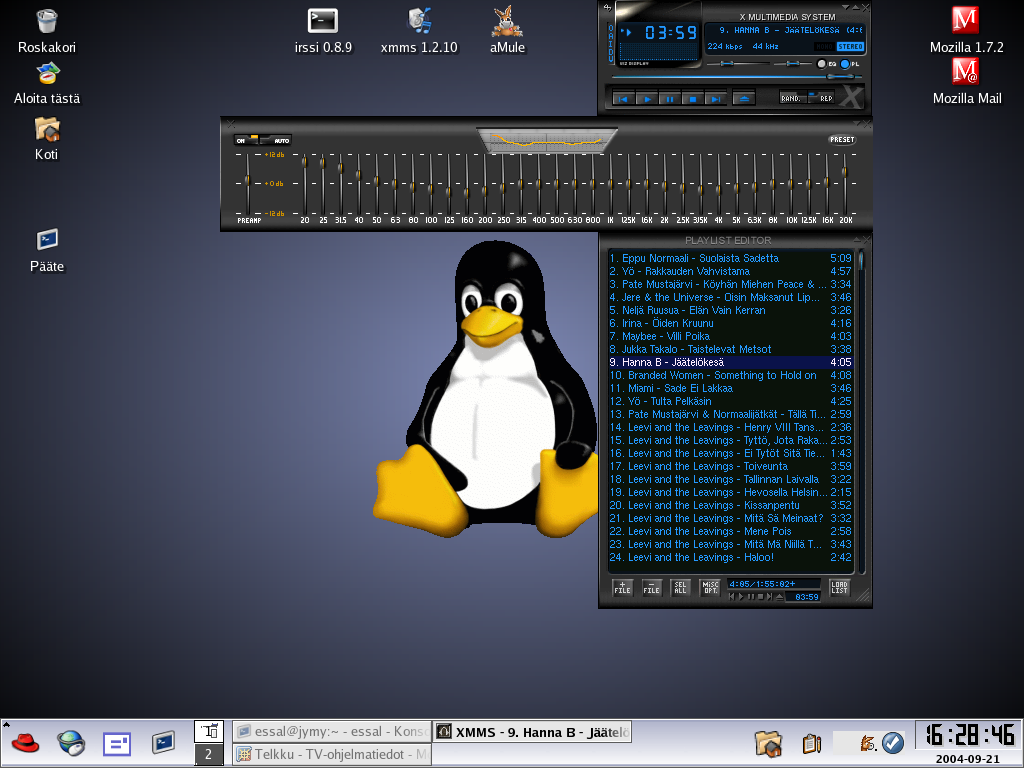This screenshot has height=768, width=1024.
Task: Click the OAIDV options letters strip
Action: point(611,43)
